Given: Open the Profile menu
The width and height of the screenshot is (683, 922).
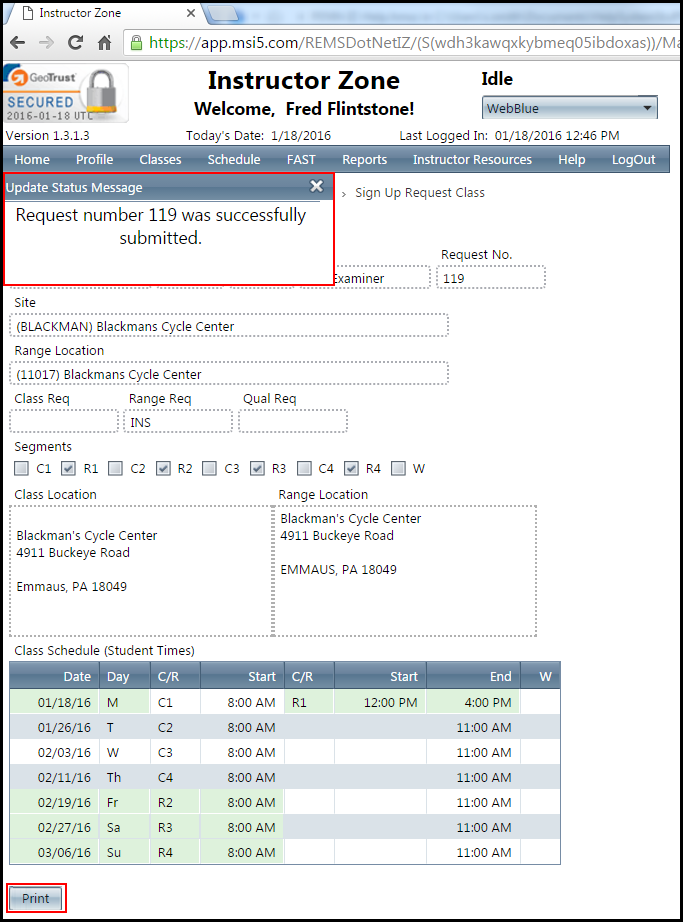Looking at the screenshot, I should [95, 159].
